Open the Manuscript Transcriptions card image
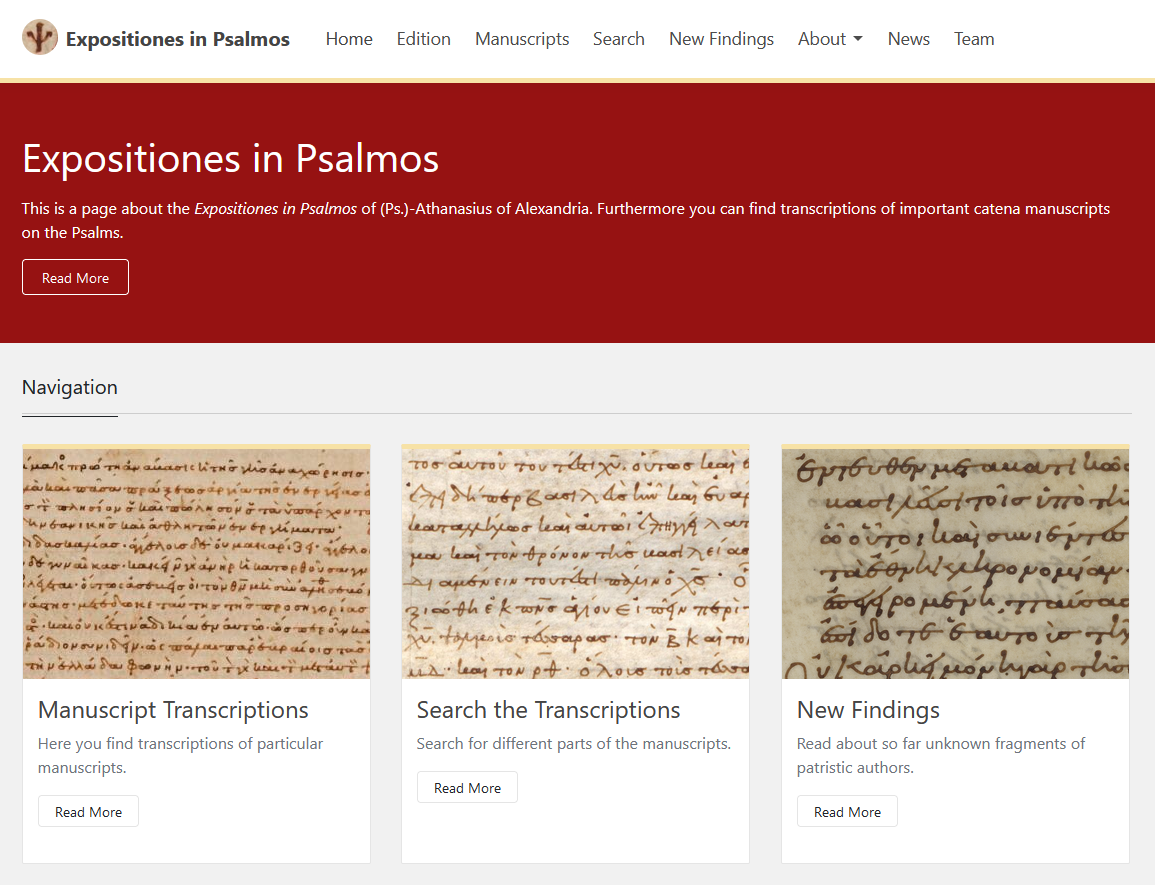This screenshot has width=1155, height=885. click(x=196, y=564)
